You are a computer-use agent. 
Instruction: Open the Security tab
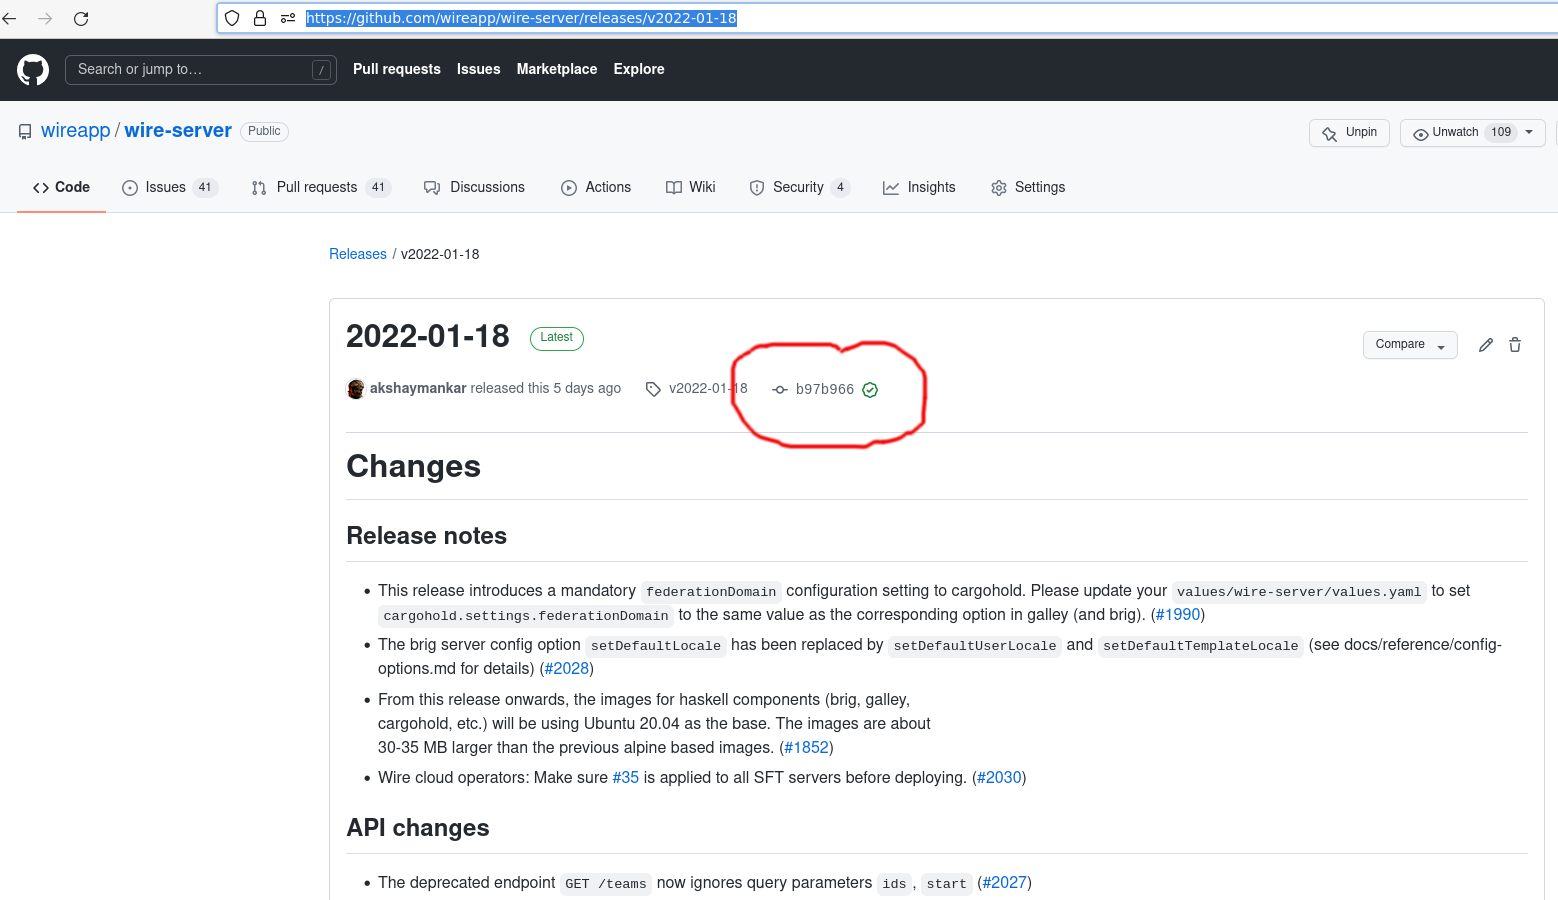[x=798, y=188]
